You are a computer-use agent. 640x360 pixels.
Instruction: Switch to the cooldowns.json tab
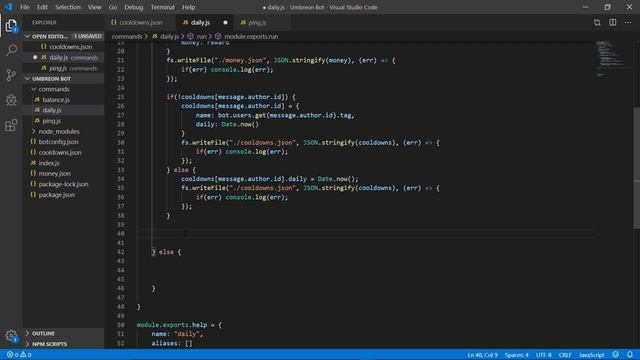[140, 22]
